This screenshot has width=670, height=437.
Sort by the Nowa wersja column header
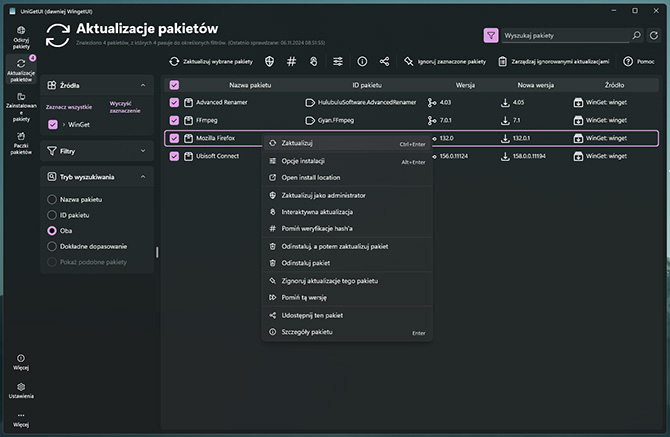tap(535, 85)
